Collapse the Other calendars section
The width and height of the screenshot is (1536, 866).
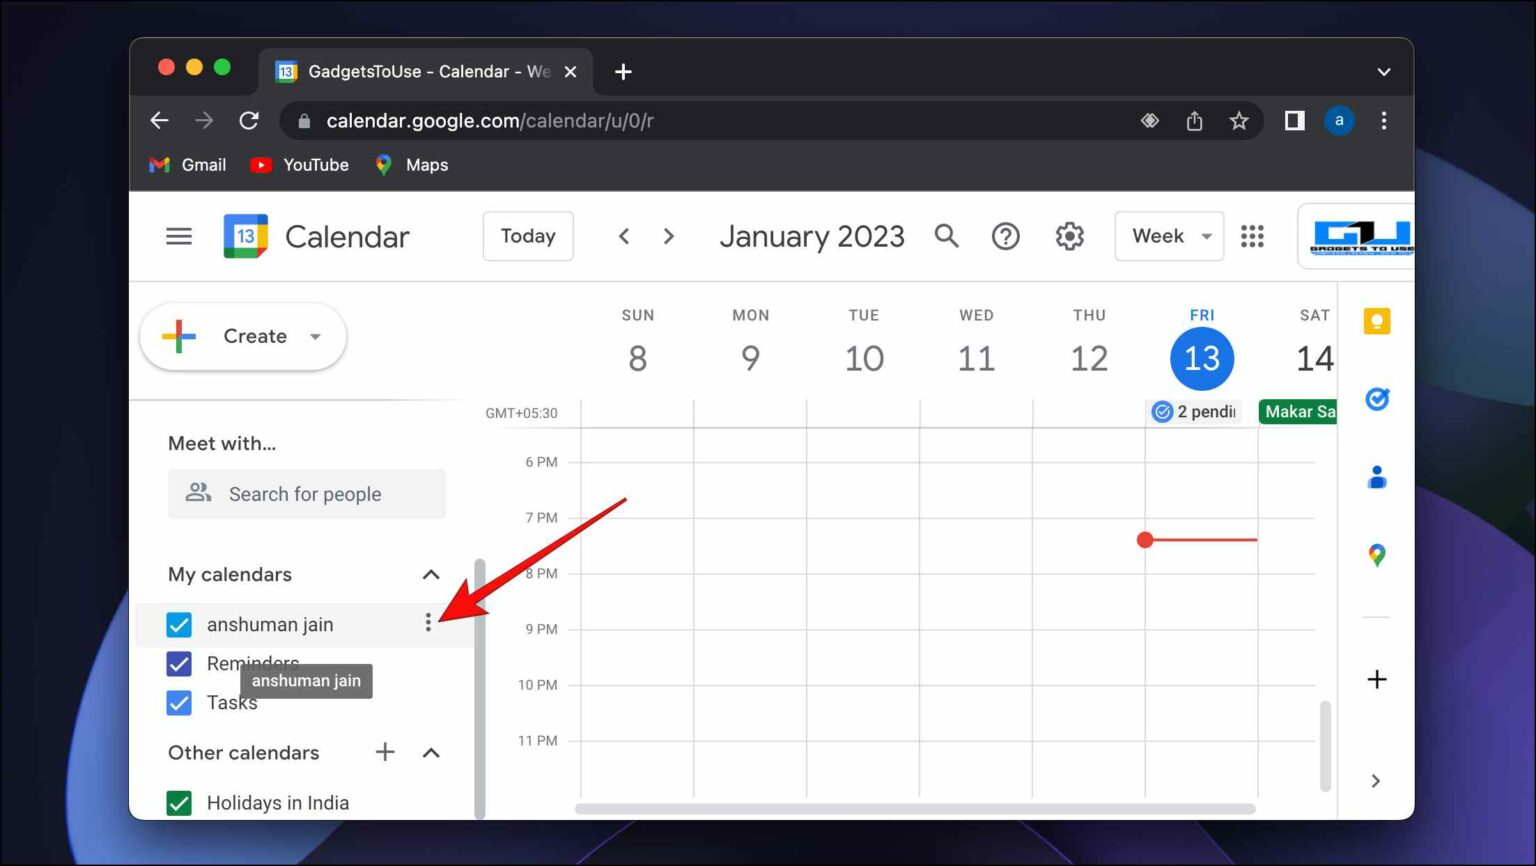tap(431, 752)
